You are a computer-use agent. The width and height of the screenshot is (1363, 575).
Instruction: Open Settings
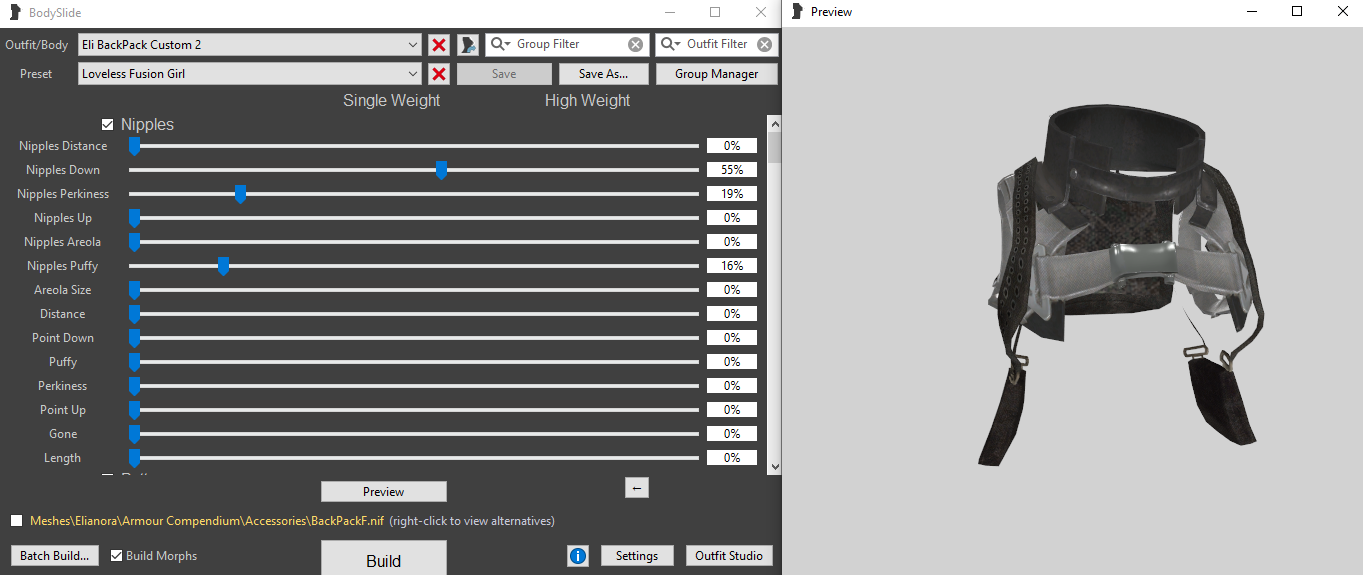tap(637, 556)
